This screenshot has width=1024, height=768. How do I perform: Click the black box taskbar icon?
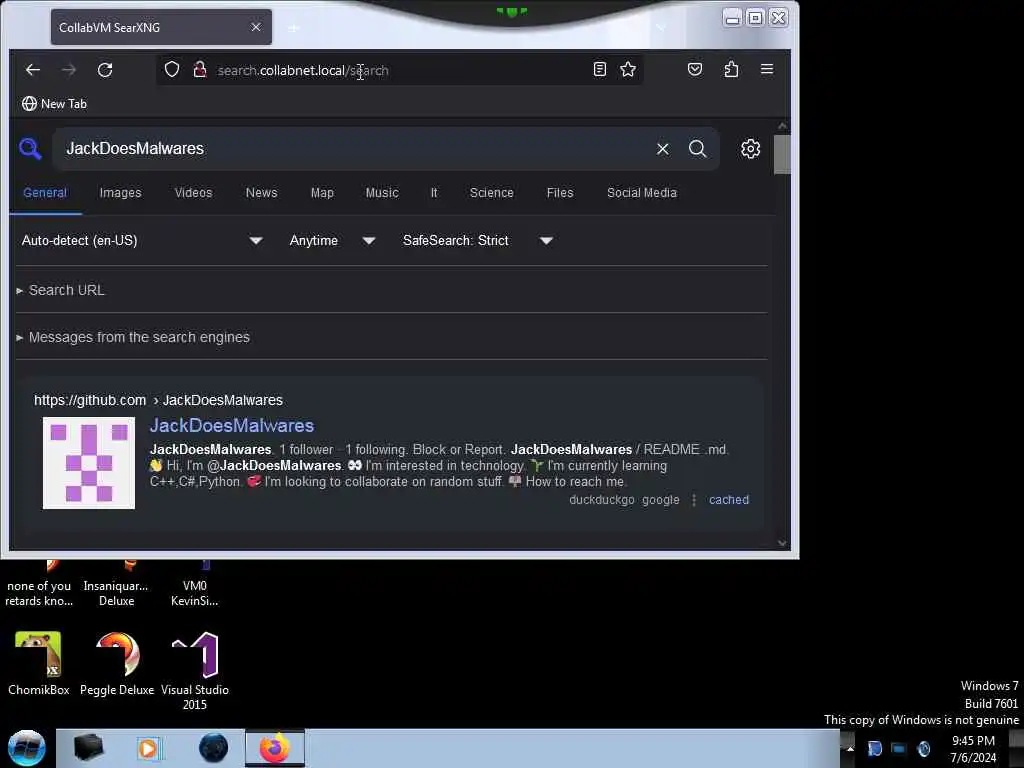click(x=88, y=748)
